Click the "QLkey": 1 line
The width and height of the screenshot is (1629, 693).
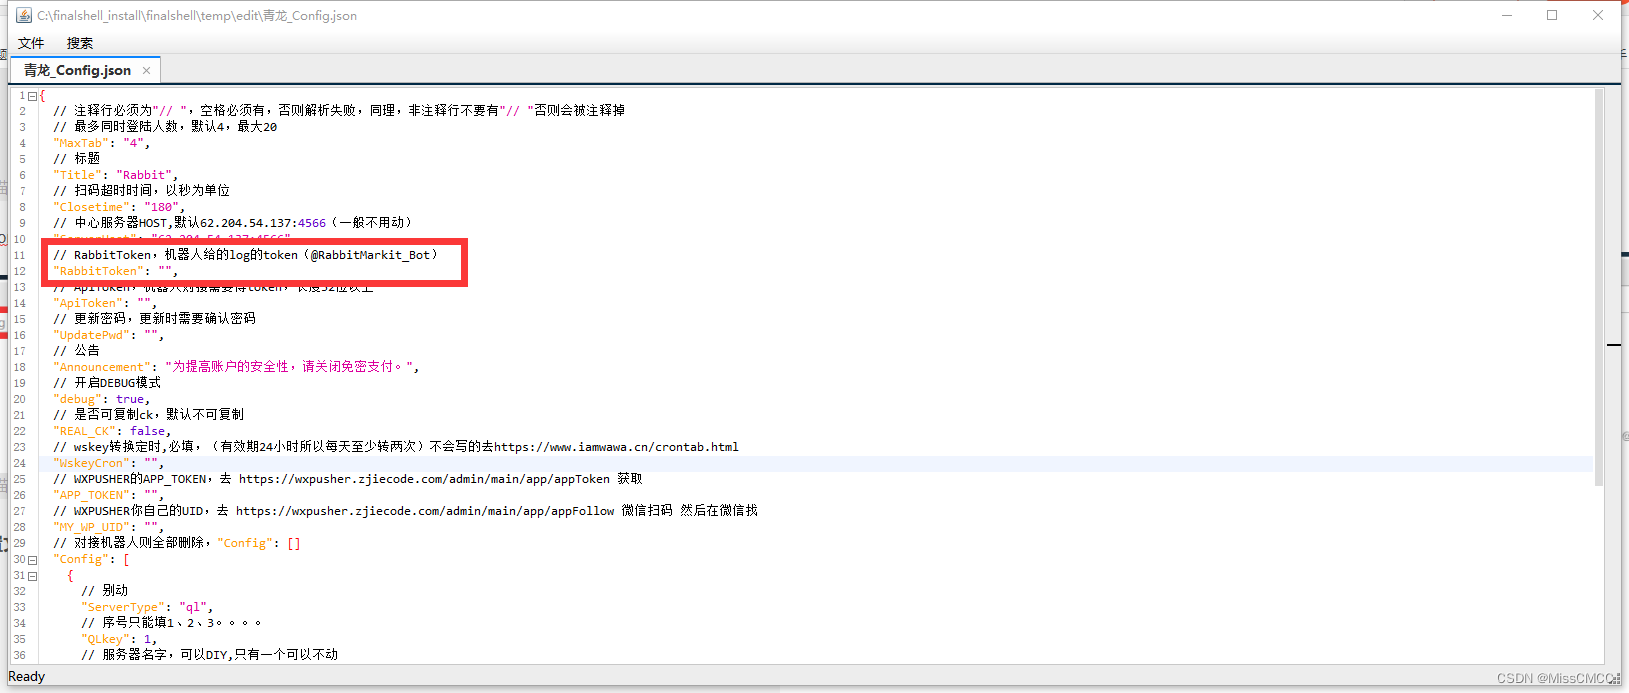click(x=119, y=639)
